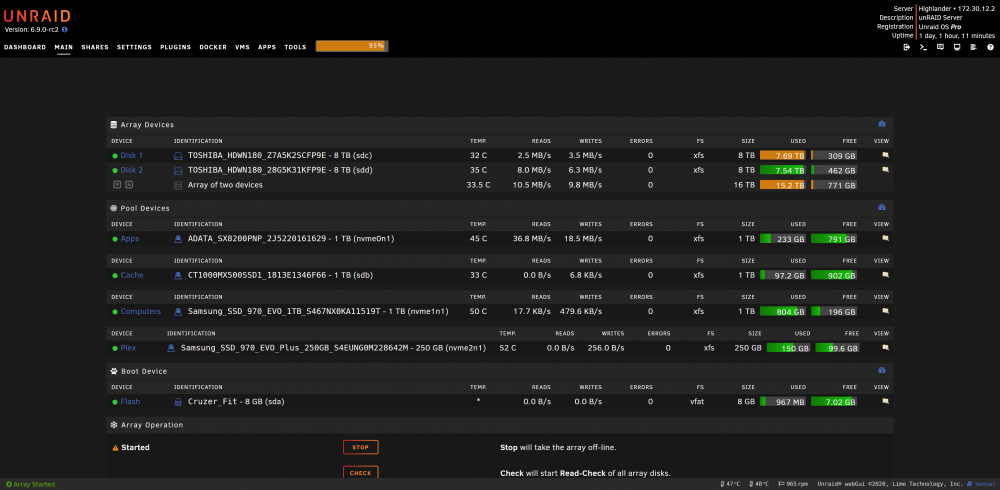Viewport: 1000px width, 490px height.
Task: Click the disk icon beside TOSHIBA Z7A5K2SCFP9E
Action: (179, 155)
